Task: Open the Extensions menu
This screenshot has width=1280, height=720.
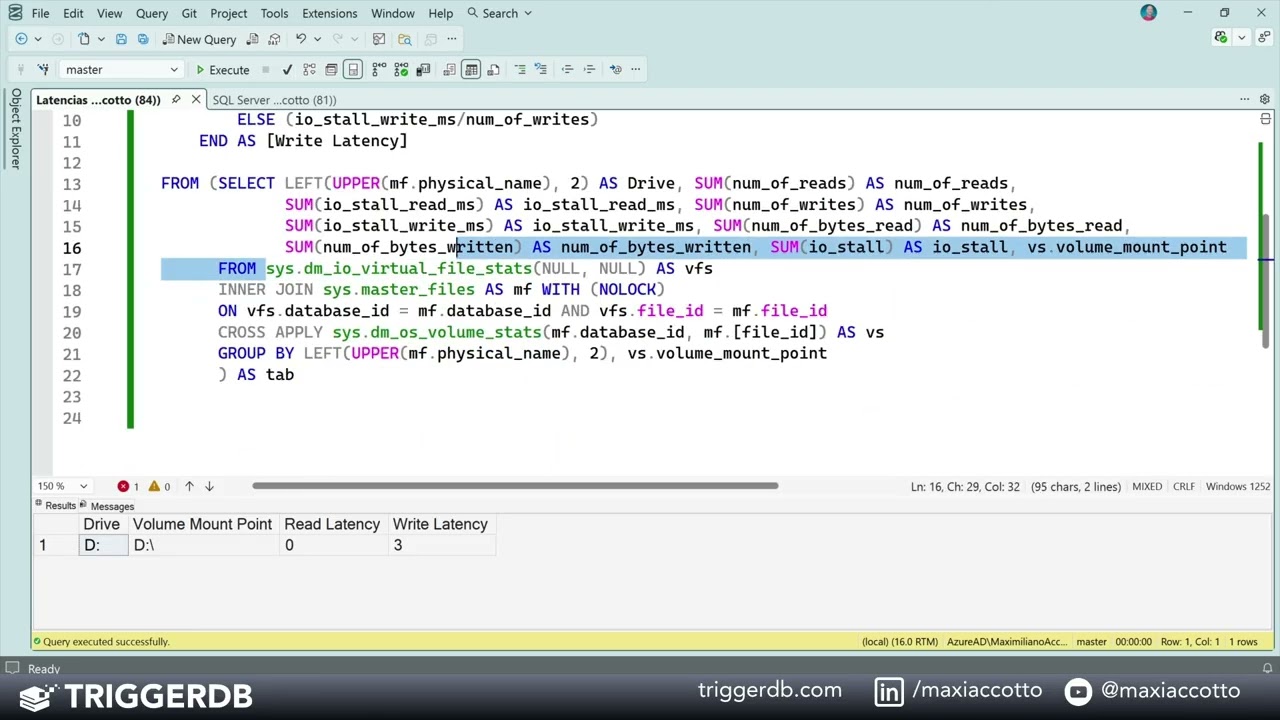Action: pos(329,13)
